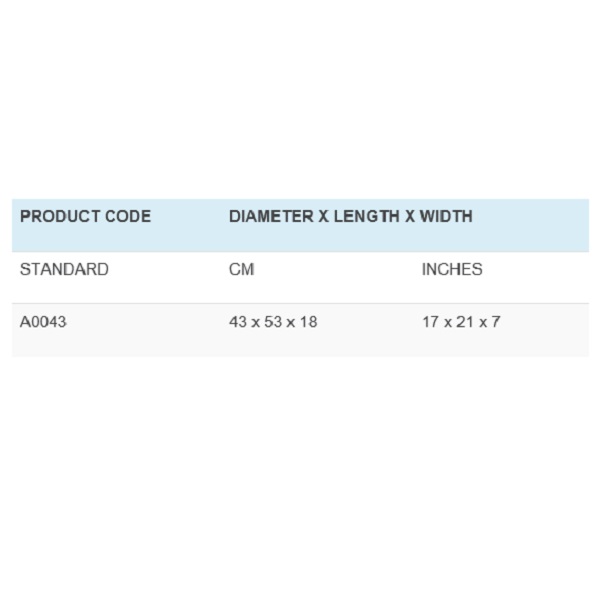Image resolution: width=600 pixels, height=600 pixels.
Task: Click the word WIDTH in the header
Action: 446,216
